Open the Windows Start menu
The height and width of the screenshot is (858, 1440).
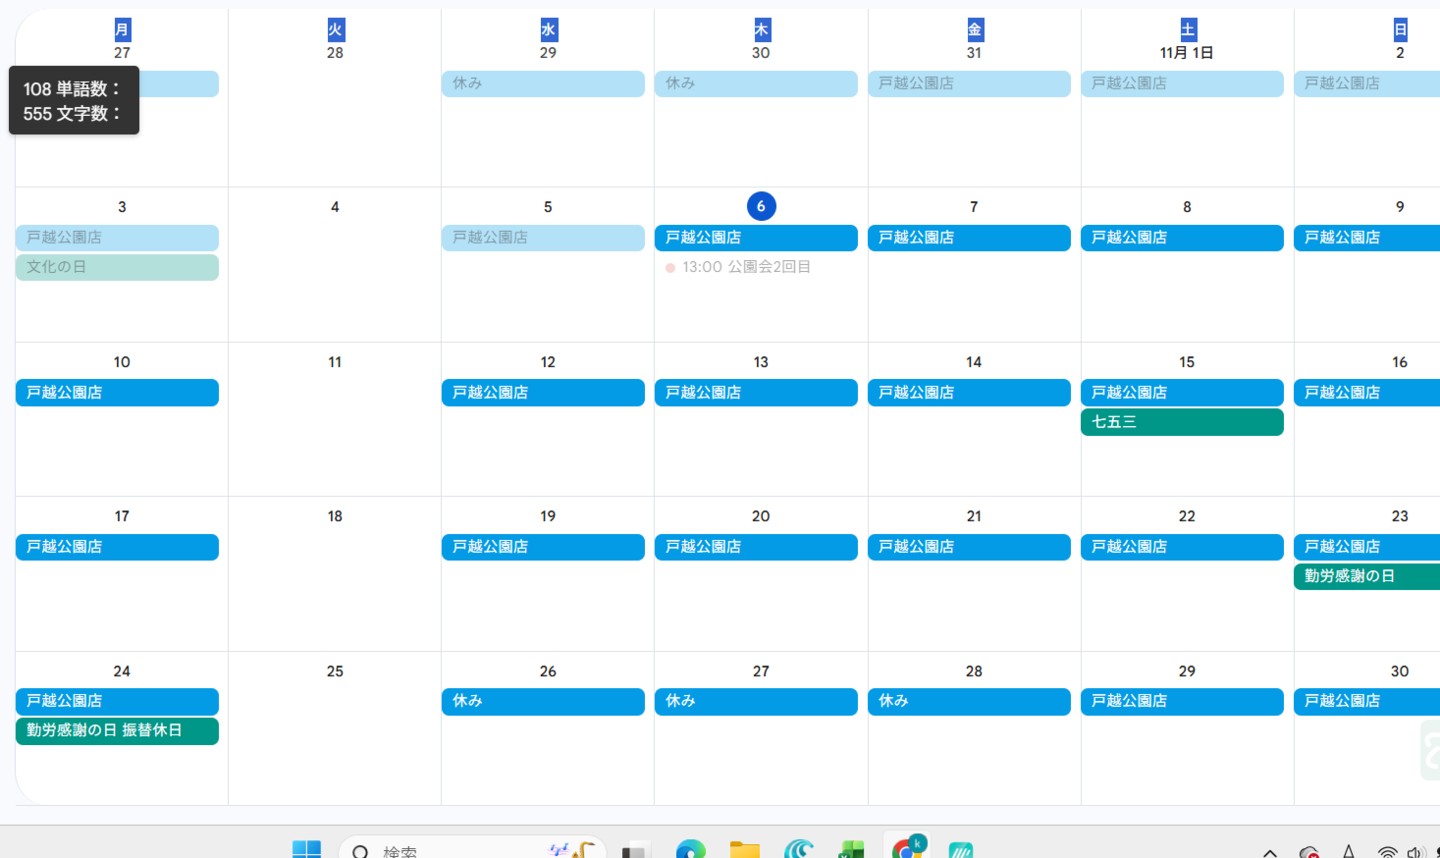pos(306,849)
